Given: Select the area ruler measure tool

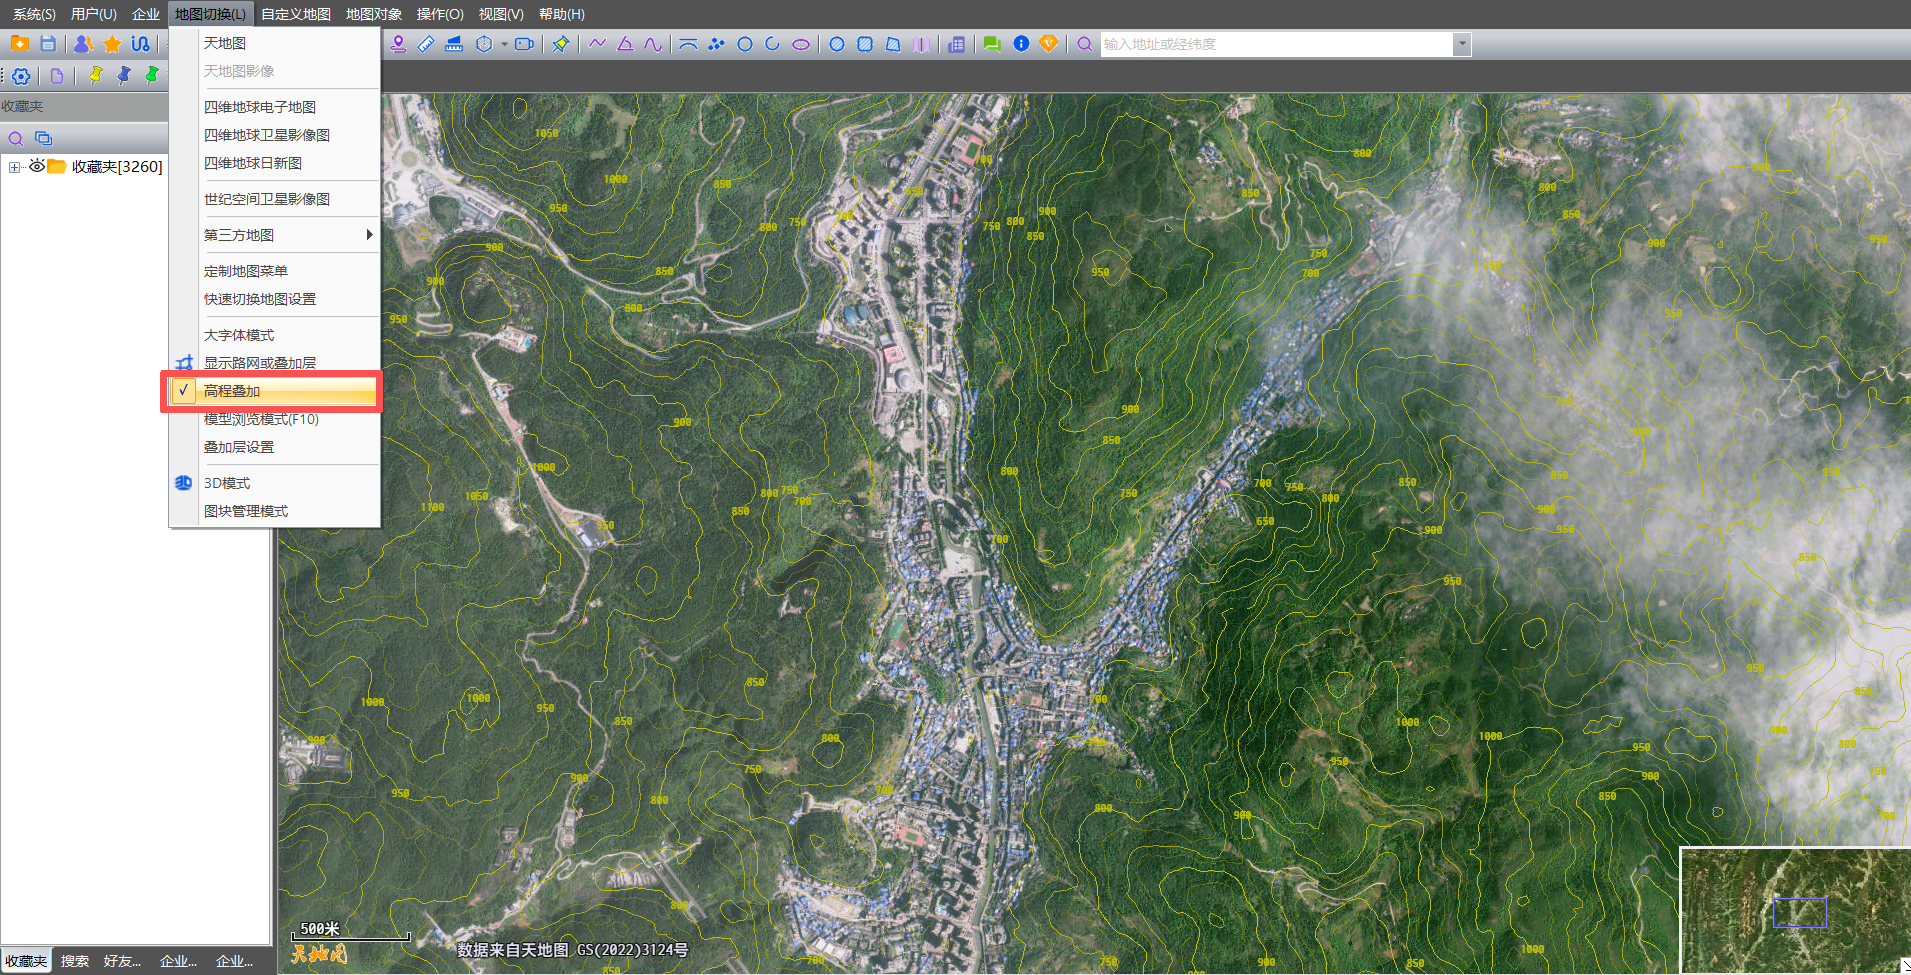Looking at the screenshot, I should (x=454, y=44).
